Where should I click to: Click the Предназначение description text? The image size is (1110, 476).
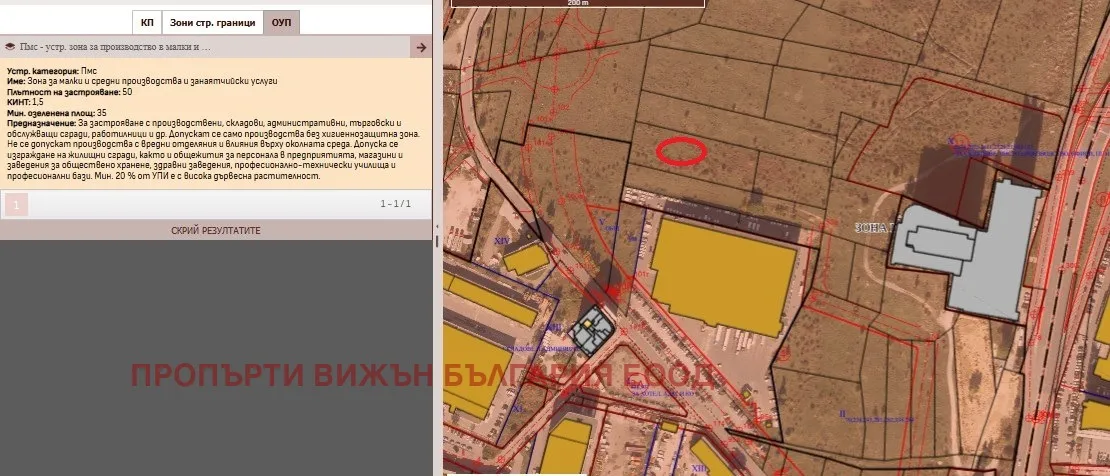[200, 154]
